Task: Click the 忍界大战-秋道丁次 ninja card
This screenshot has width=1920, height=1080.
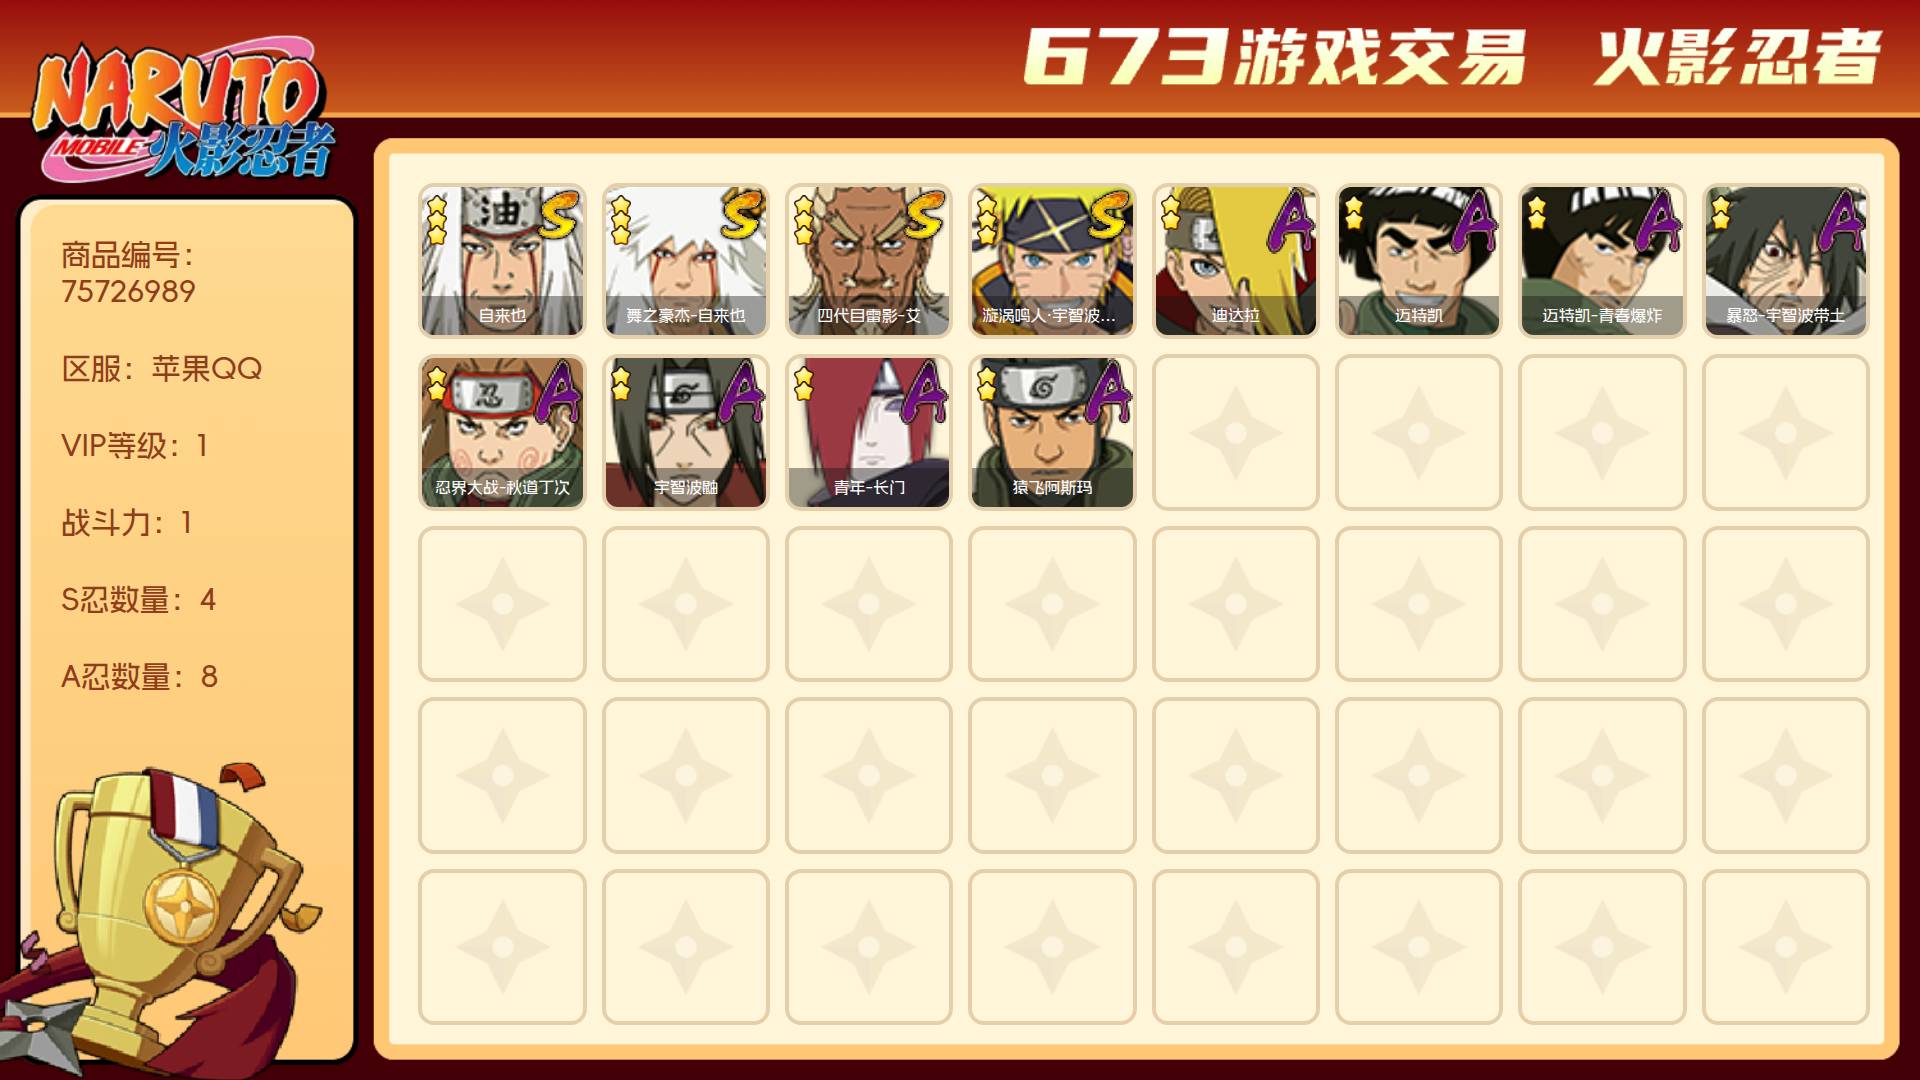Action: pyautogui.click(x=502, y=432)
